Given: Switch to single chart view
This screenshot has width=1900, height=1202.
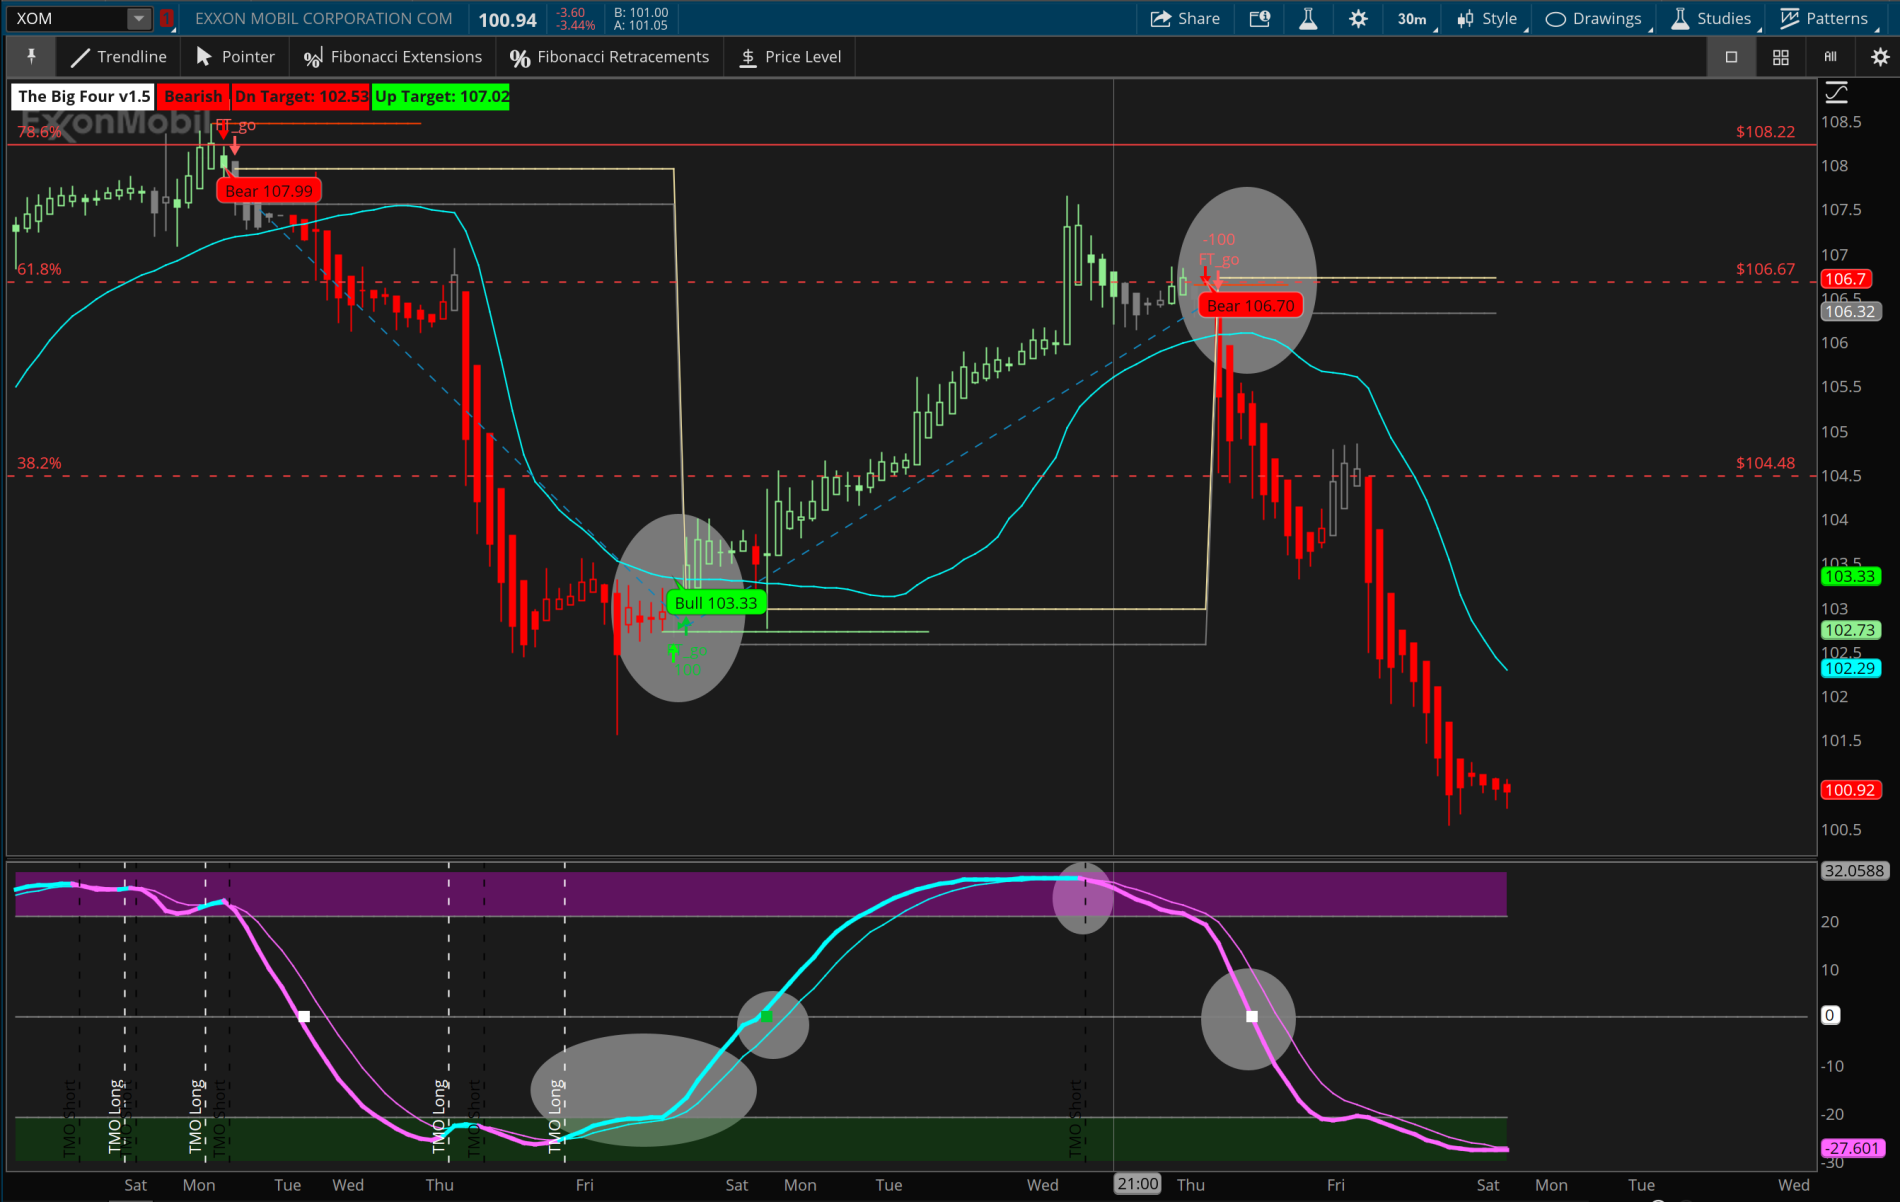Looking at the screenshot, I should click(1731, 58).
